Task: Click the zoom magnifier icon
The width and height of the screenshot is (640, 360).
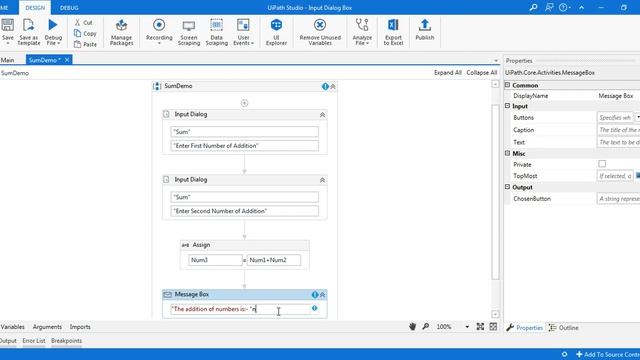Action: point(425,327)
